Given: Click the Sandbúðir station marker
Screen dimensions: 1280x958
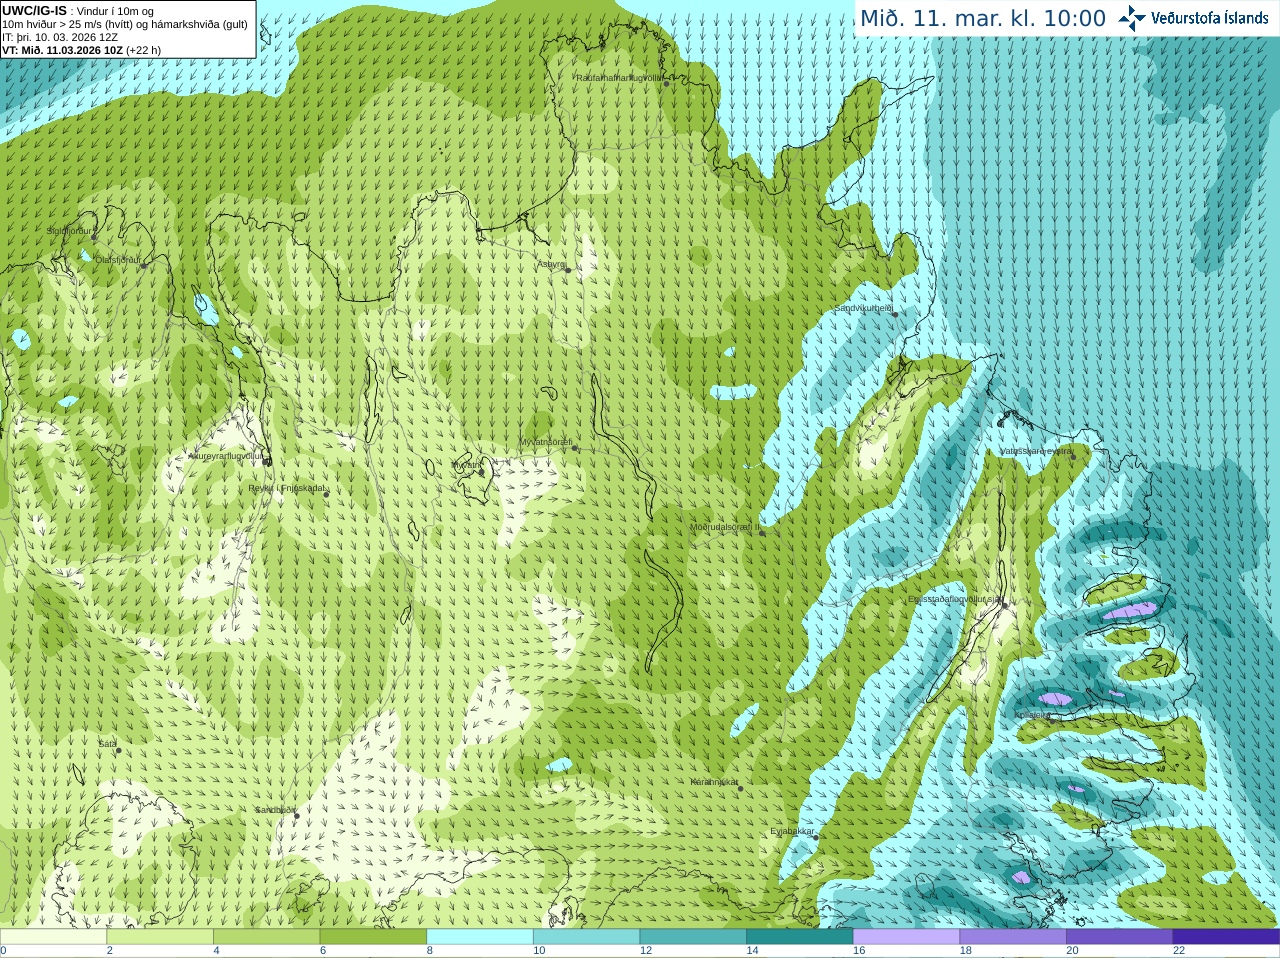Looking at the screenshot, I should 296,816.
